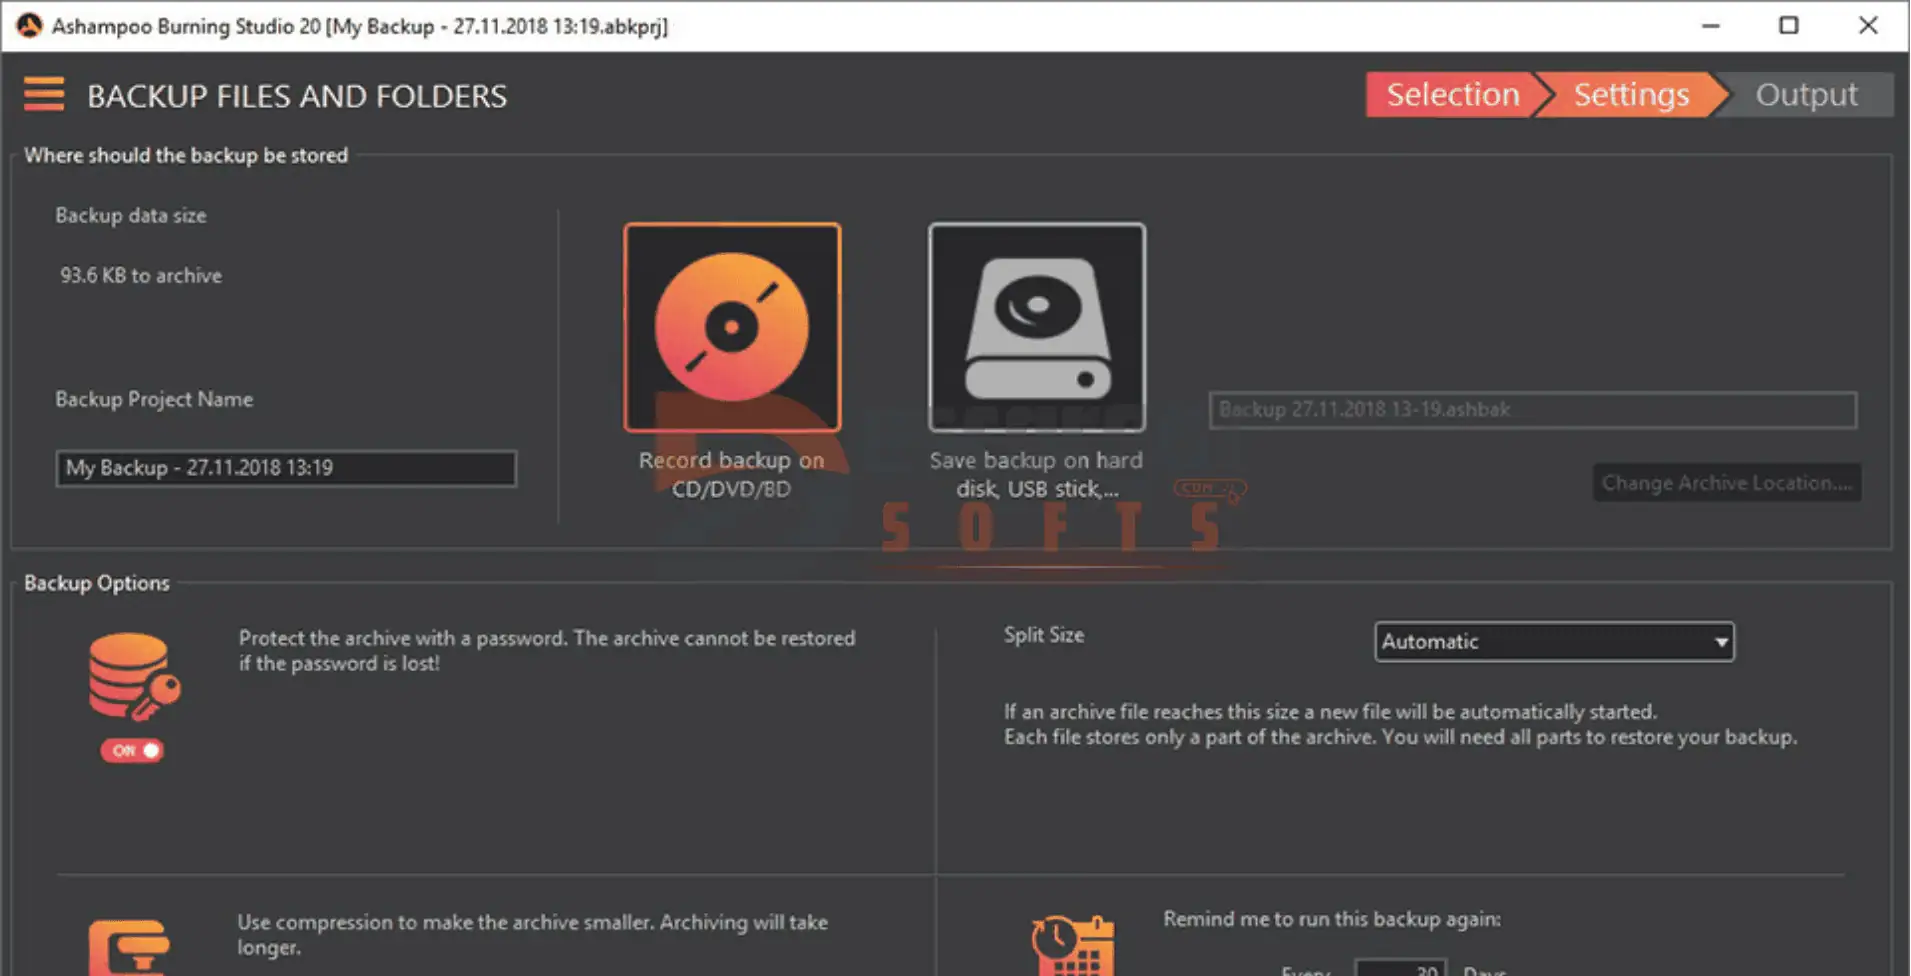This screenshot has width=1911, height=976.
Task: Maximize the Burning Studio window
Action: pos(1789,26)
